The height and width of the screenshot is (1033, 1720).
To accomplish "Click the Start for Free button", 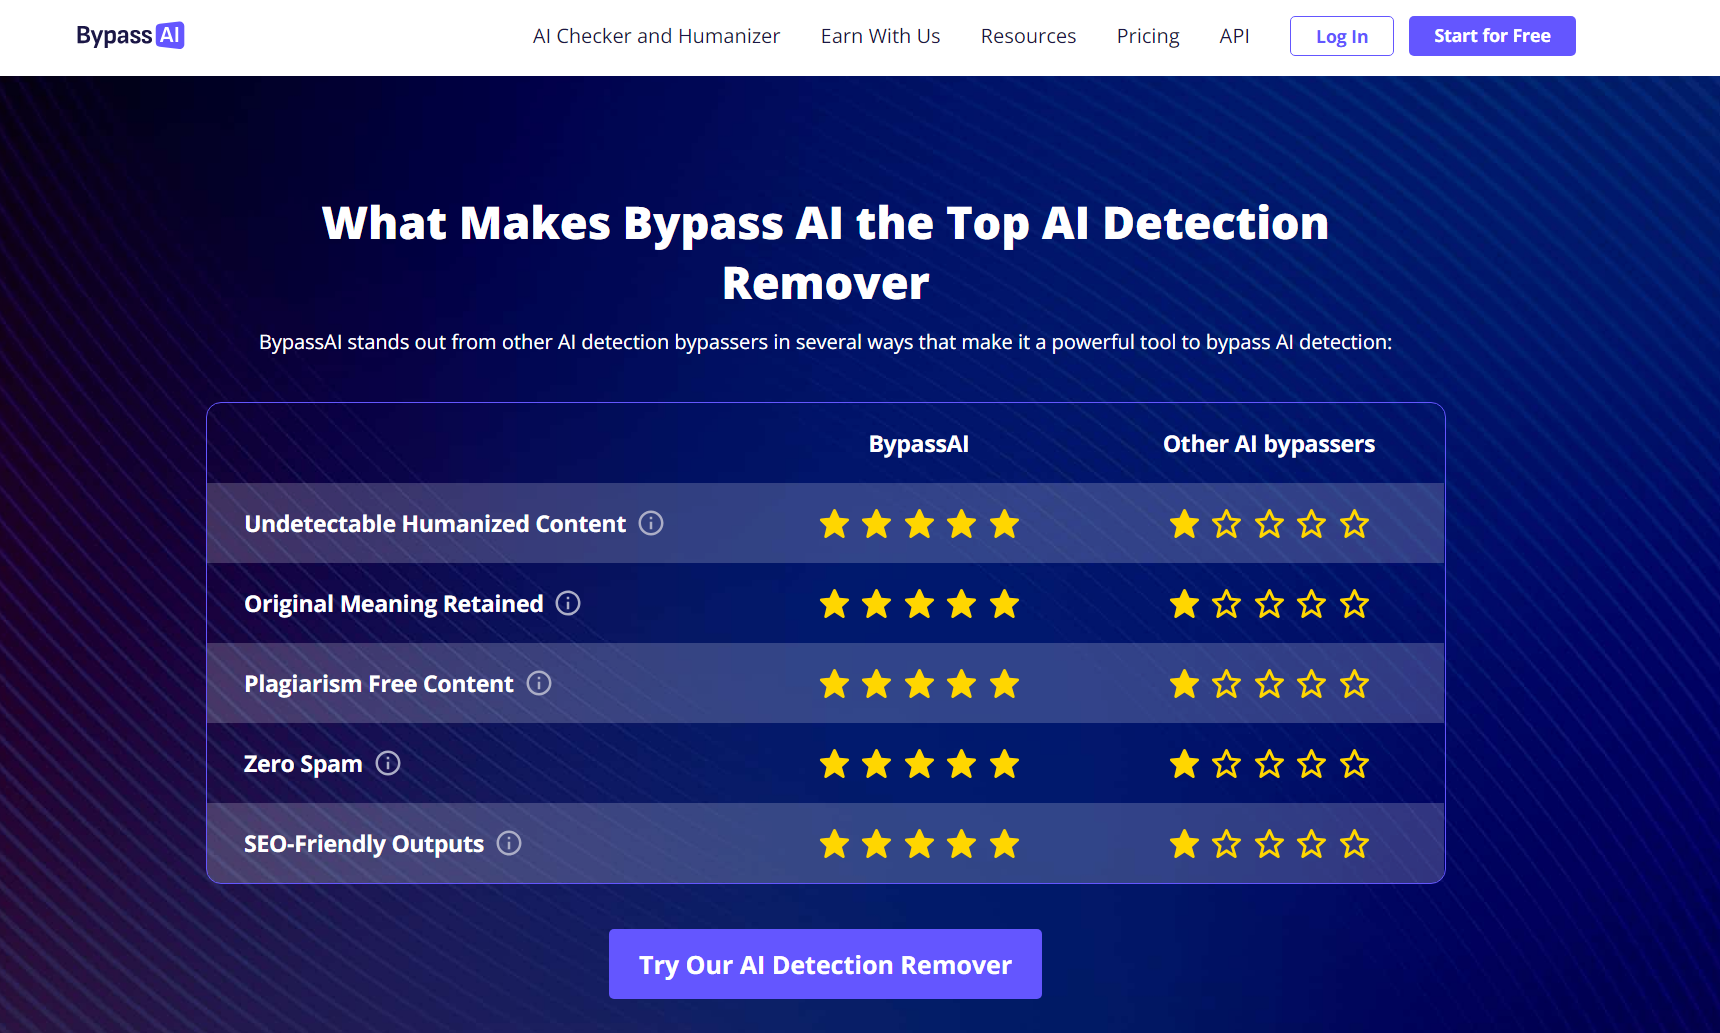I will pos(1492,36).
